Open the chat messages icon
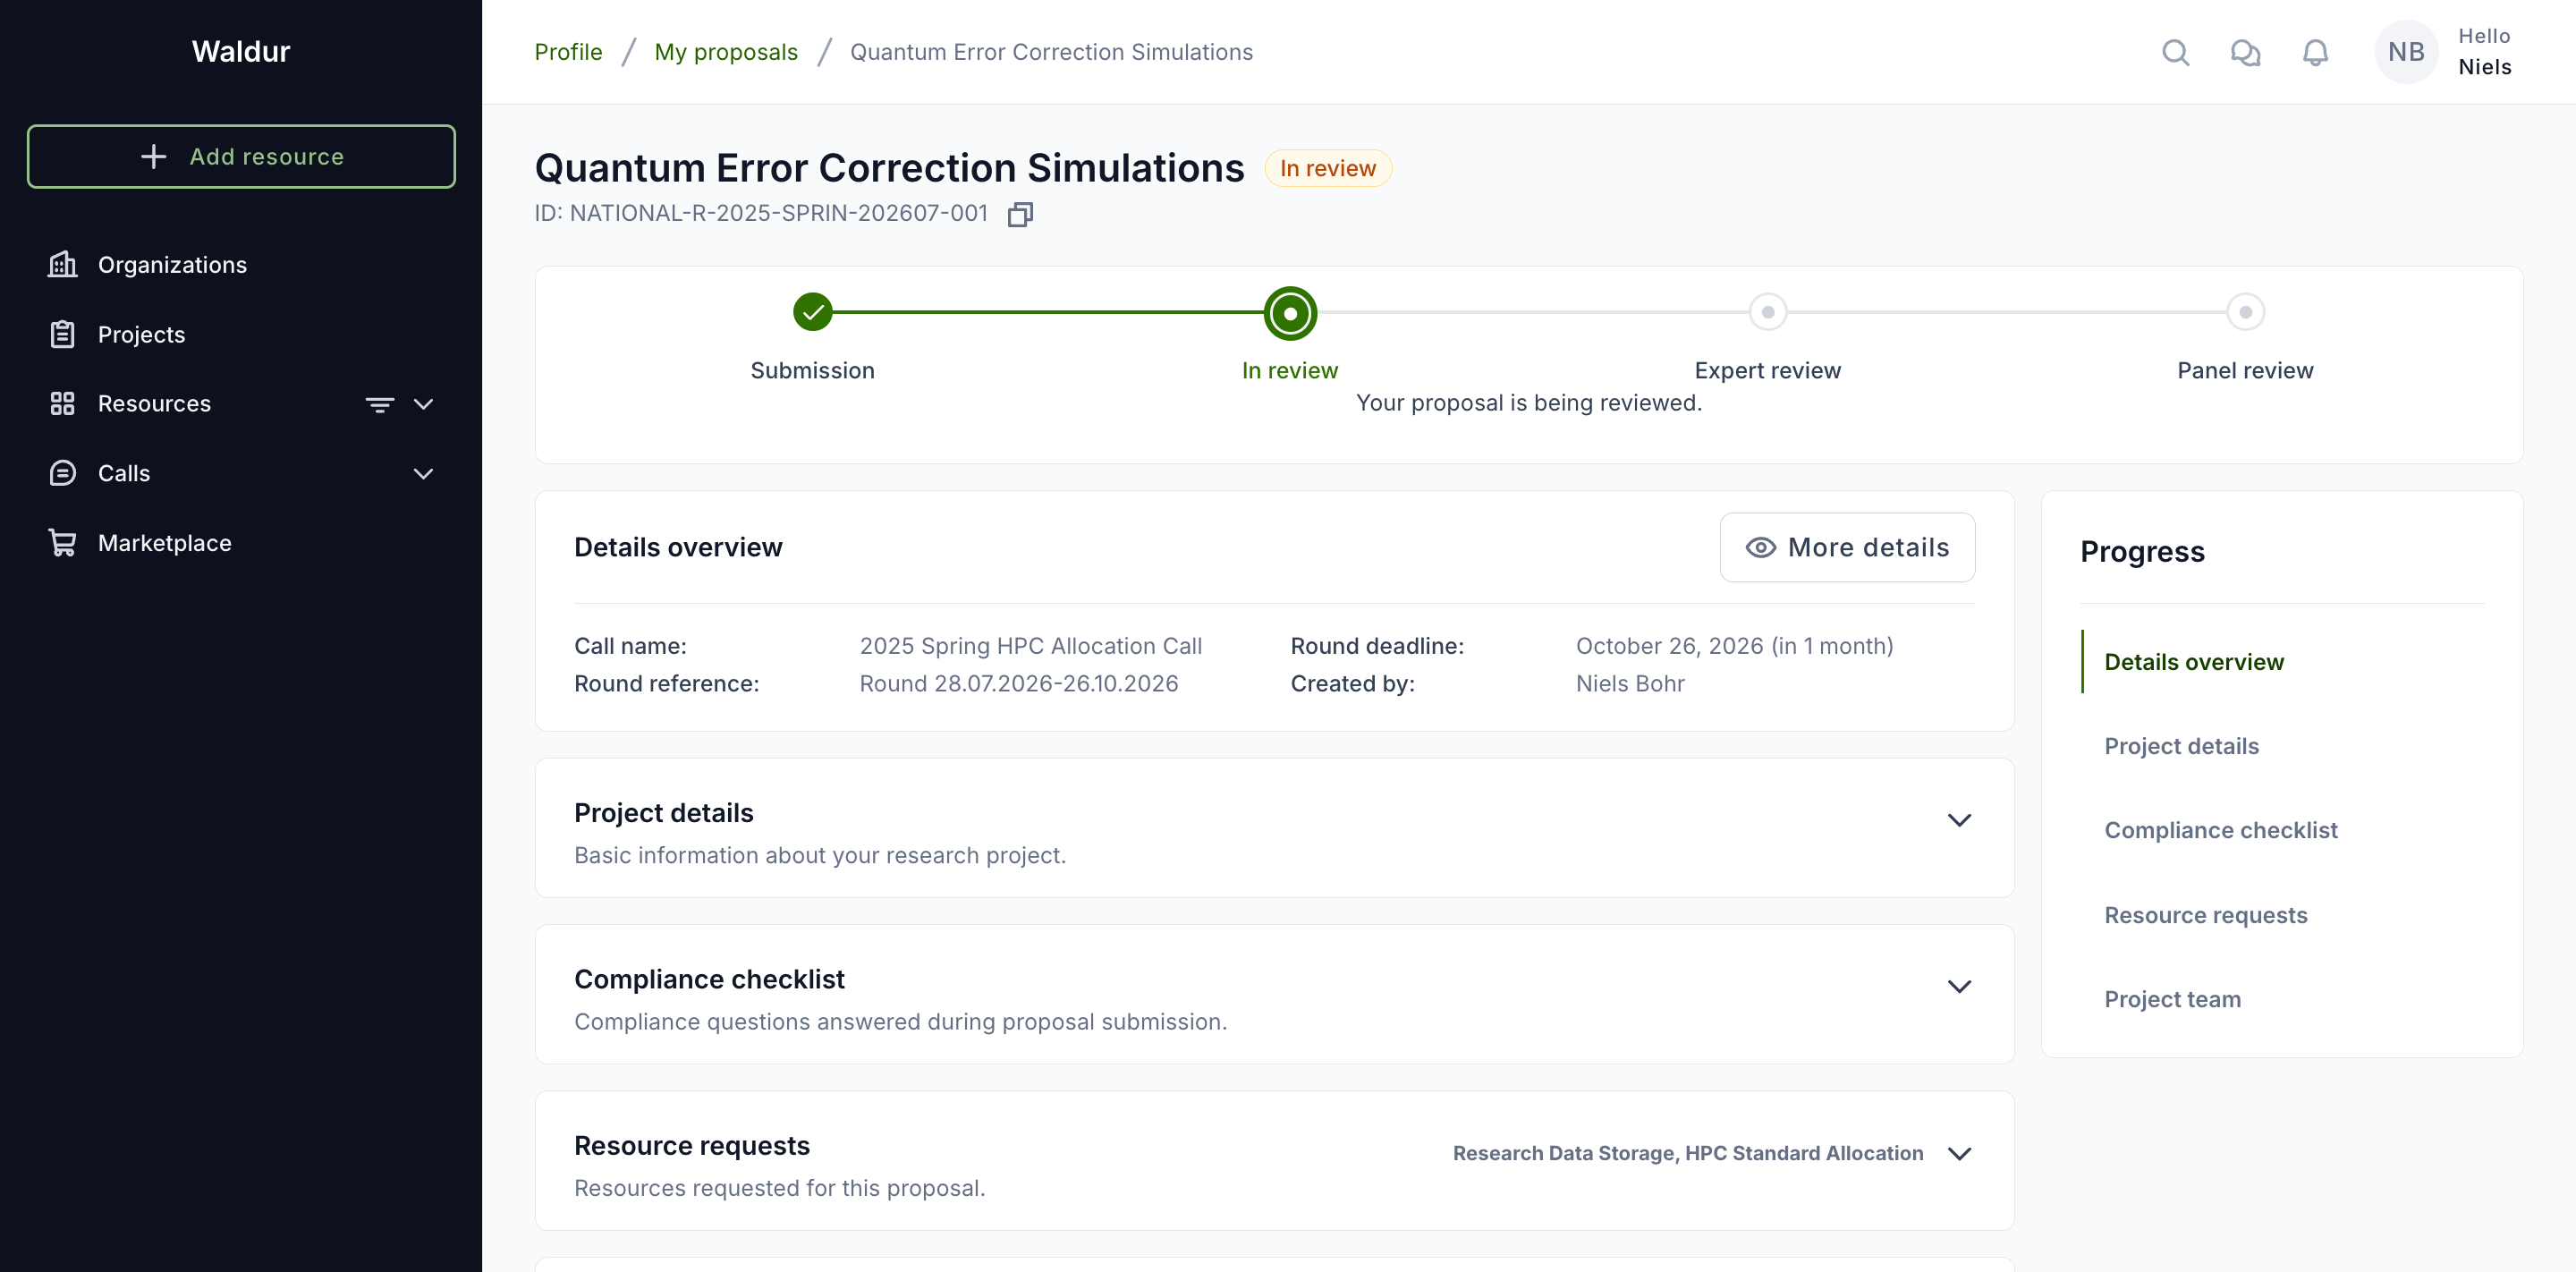 (2245, 52)
